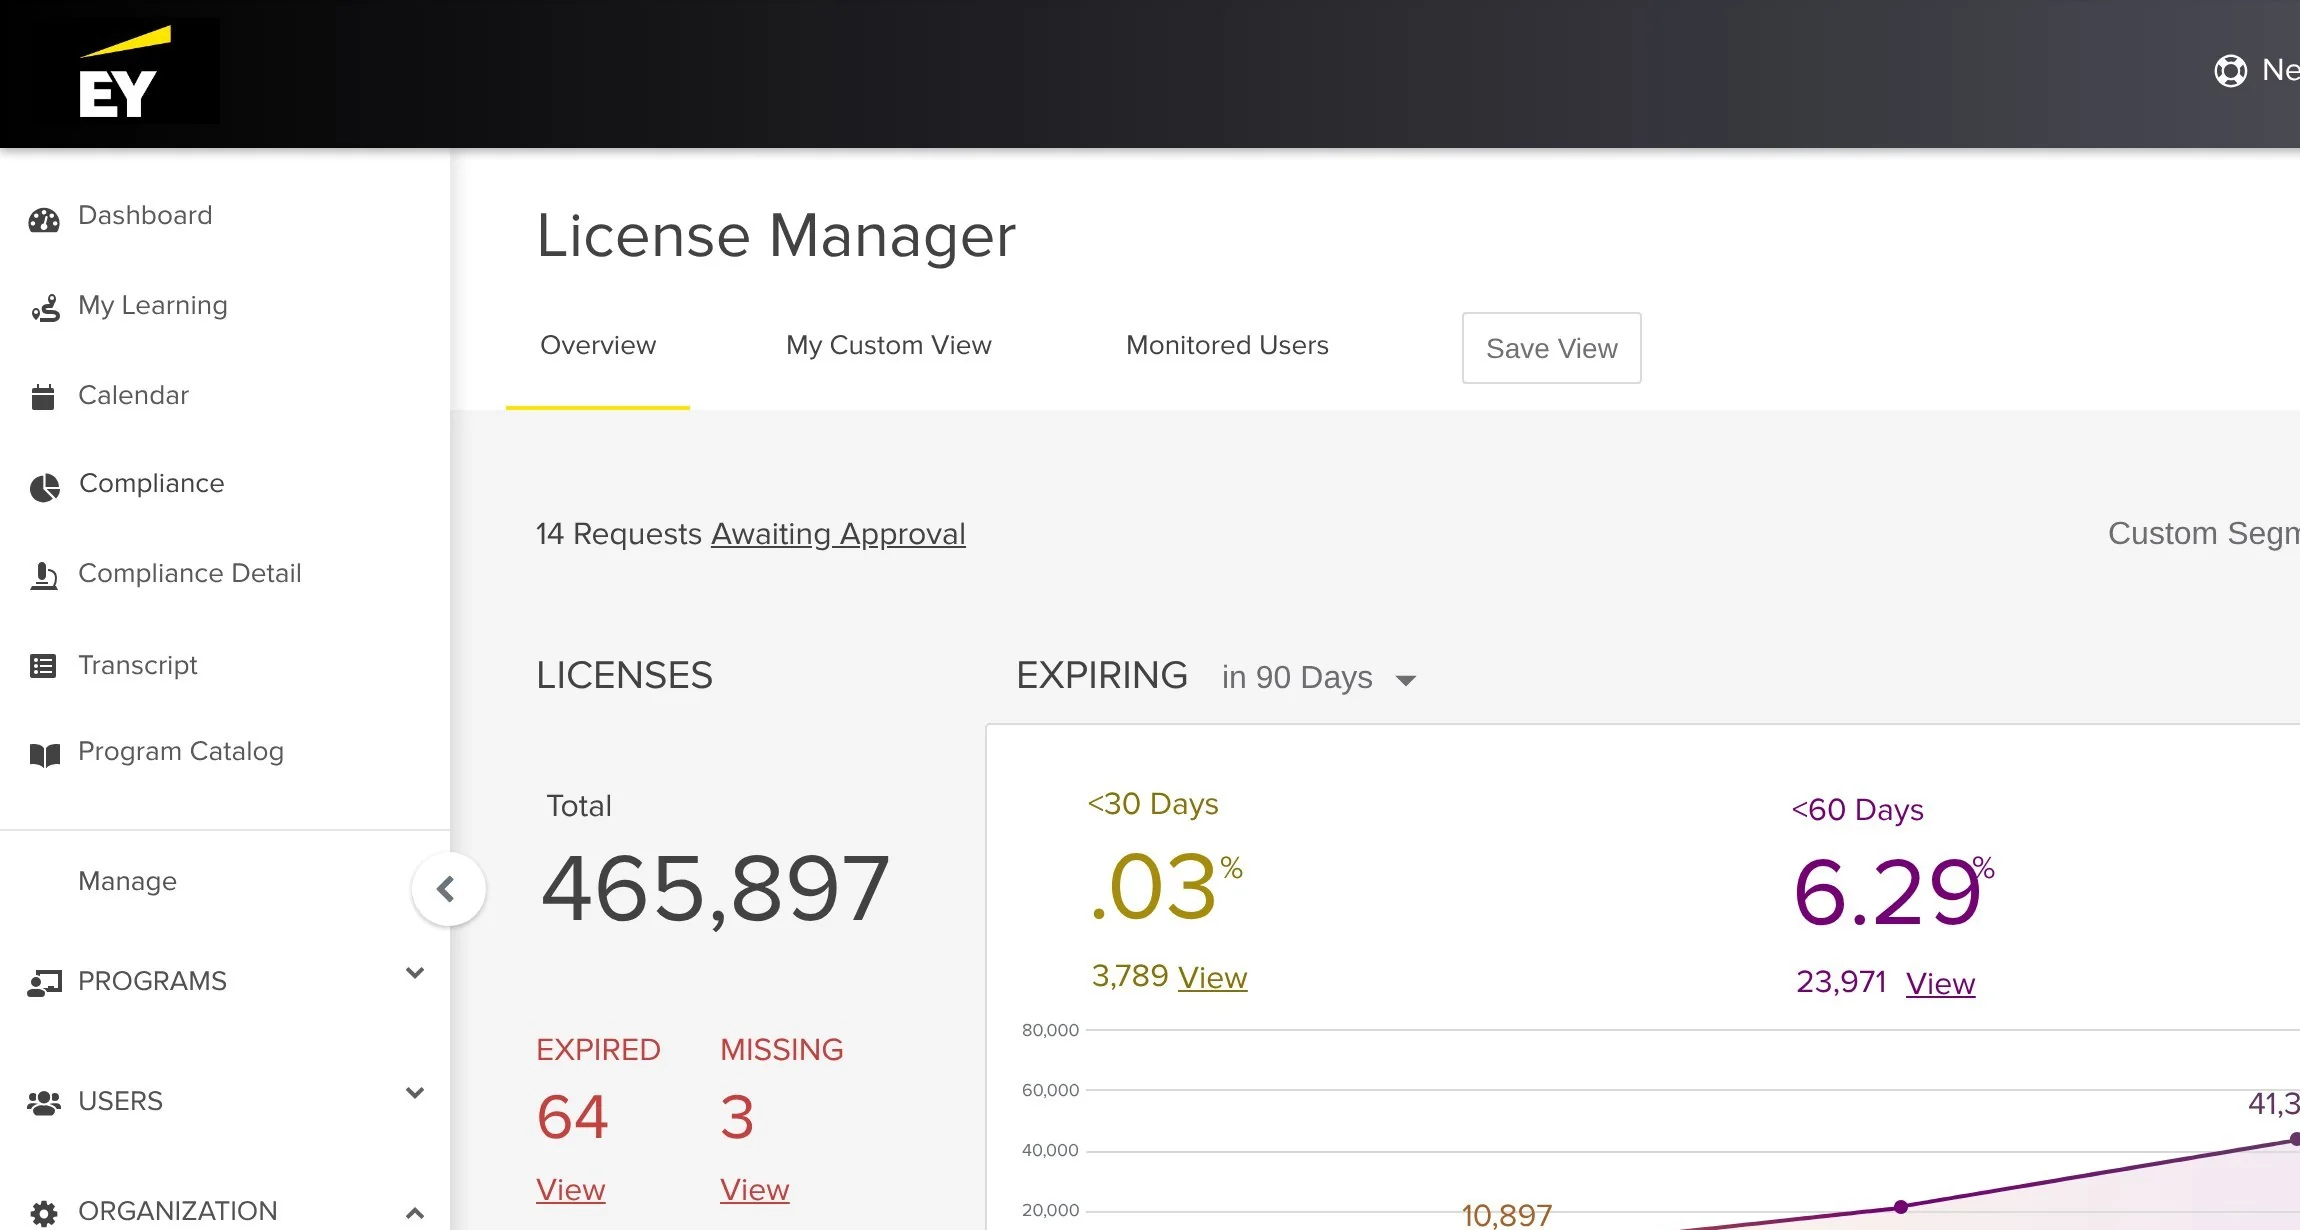The height and width of the screenshot is (1230, 2300).
Task: View the 23,971 licenses expiring under 60 days
Action: [x=1940, y=983]
